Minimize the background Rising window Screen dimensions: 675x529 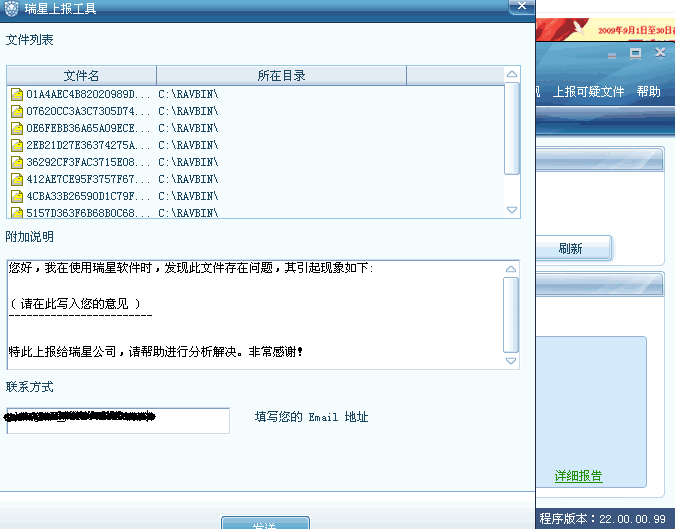[612, 55]
